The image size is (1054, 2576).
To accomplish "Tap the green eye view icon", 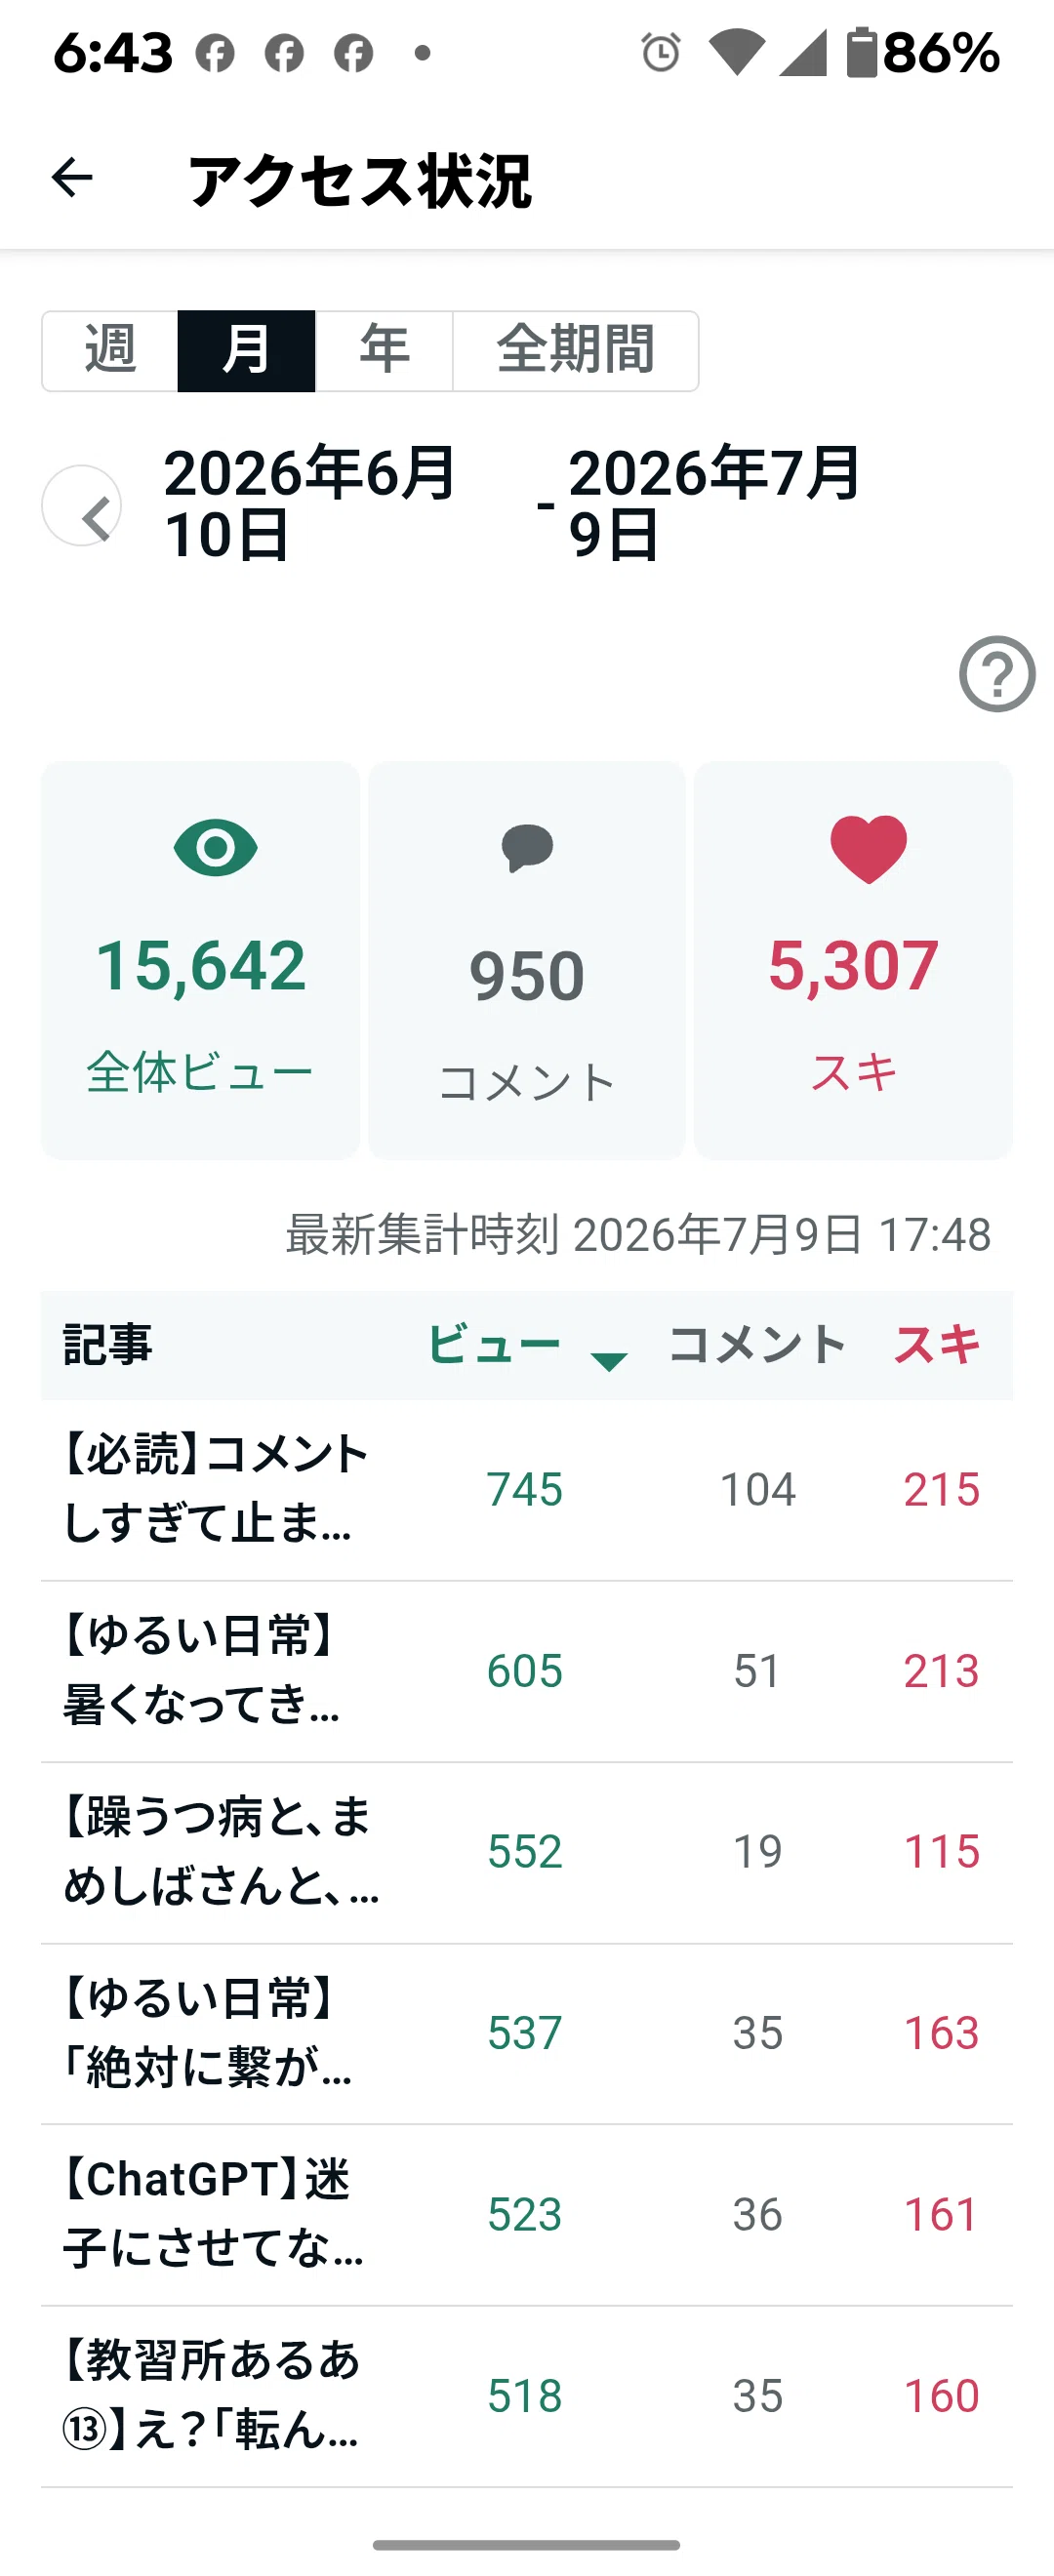I will (215, 848).
